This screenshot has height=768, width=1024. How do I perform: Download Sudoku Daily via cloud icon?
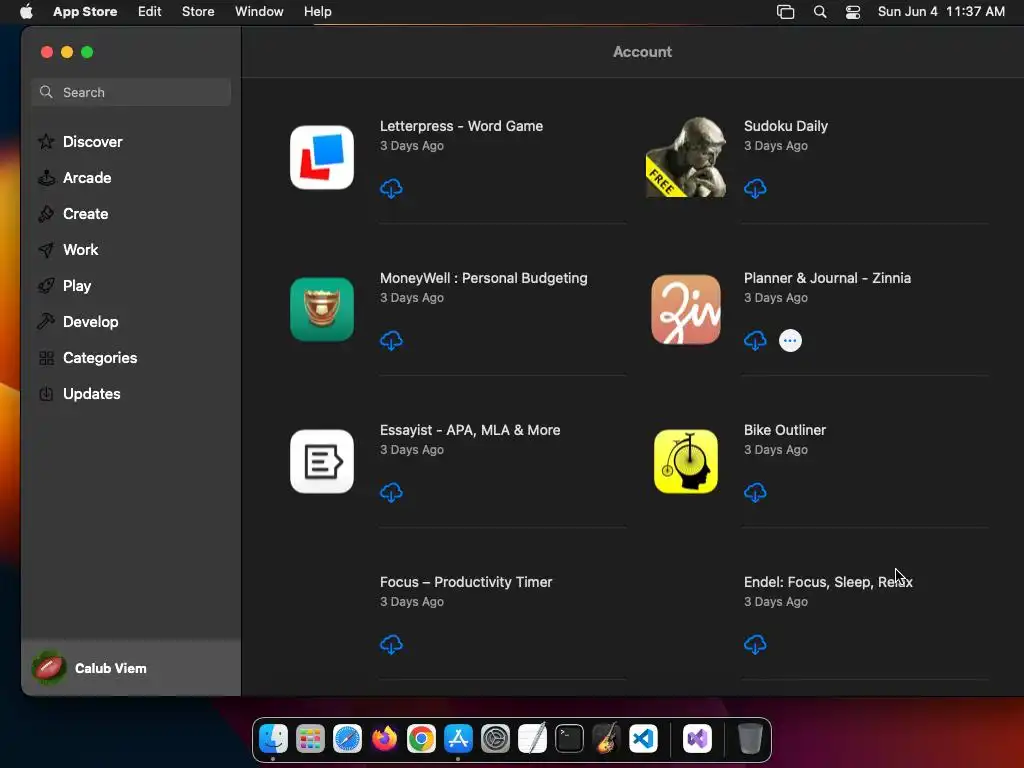click(x=755, y=189)
